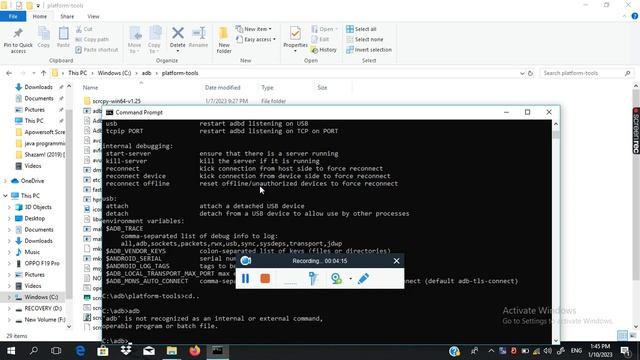Open Dropbox from taskbar

point(126,350)
